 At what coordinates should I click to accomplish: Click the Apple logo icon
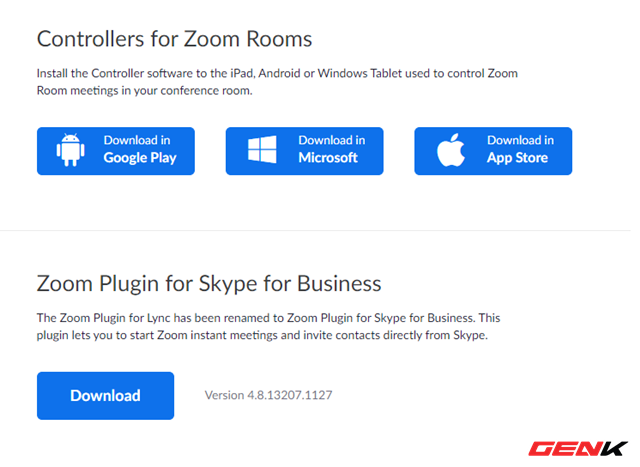[451, 150]
